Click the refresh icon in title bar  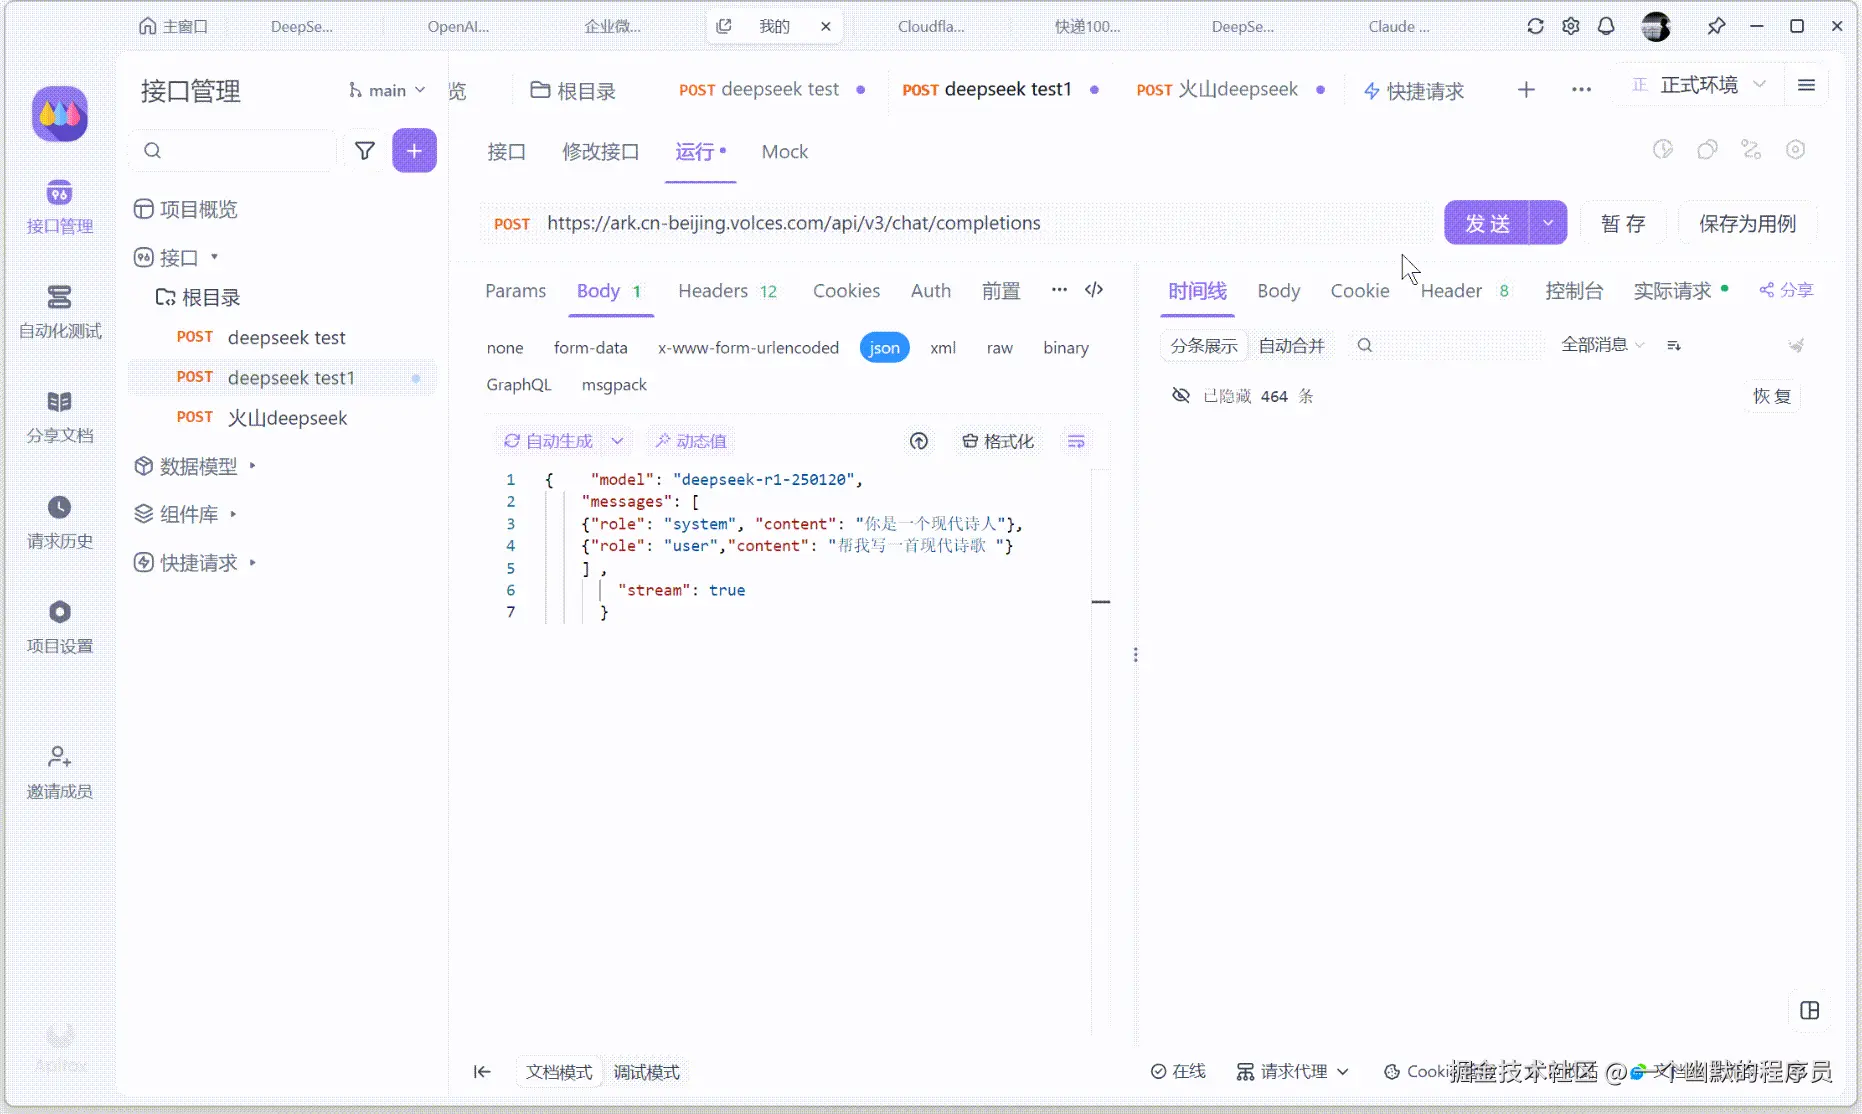1535,26
